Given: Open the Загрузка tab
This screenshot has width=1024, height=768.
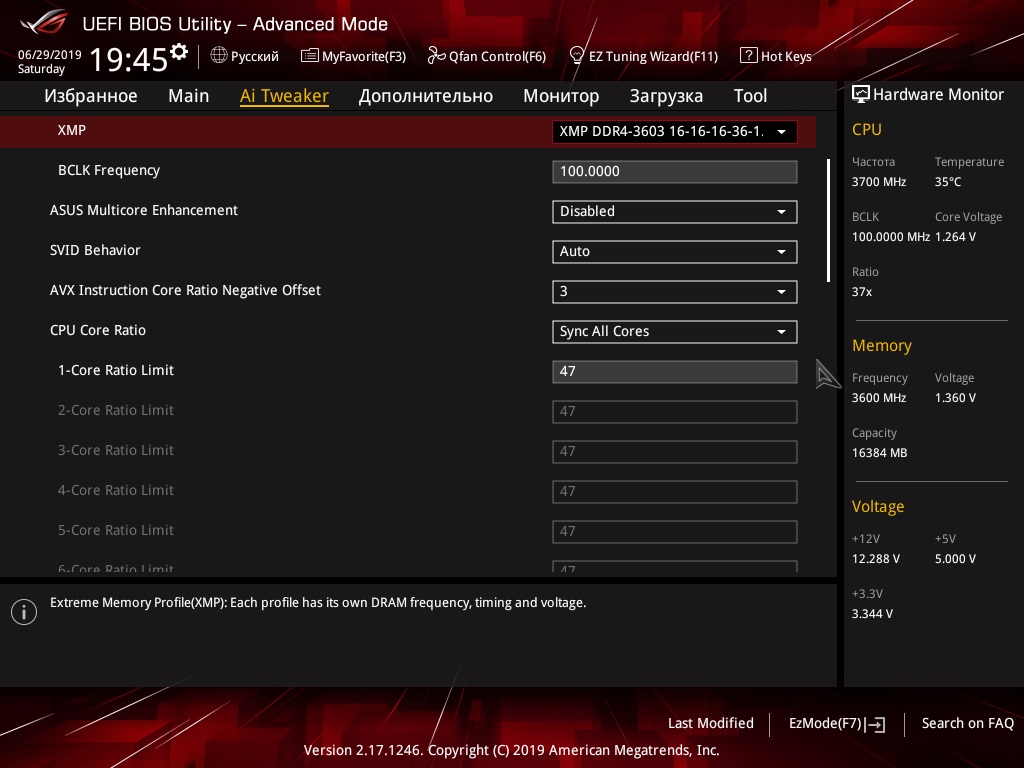Looking at the screenshot, I should [666, 96].
